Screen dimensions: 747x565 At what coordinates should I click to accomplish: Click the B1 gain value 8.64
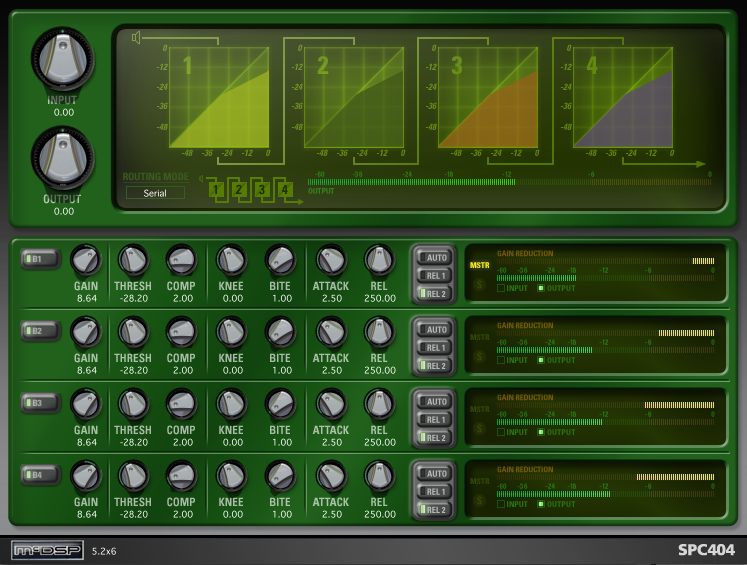pos(87,299)
